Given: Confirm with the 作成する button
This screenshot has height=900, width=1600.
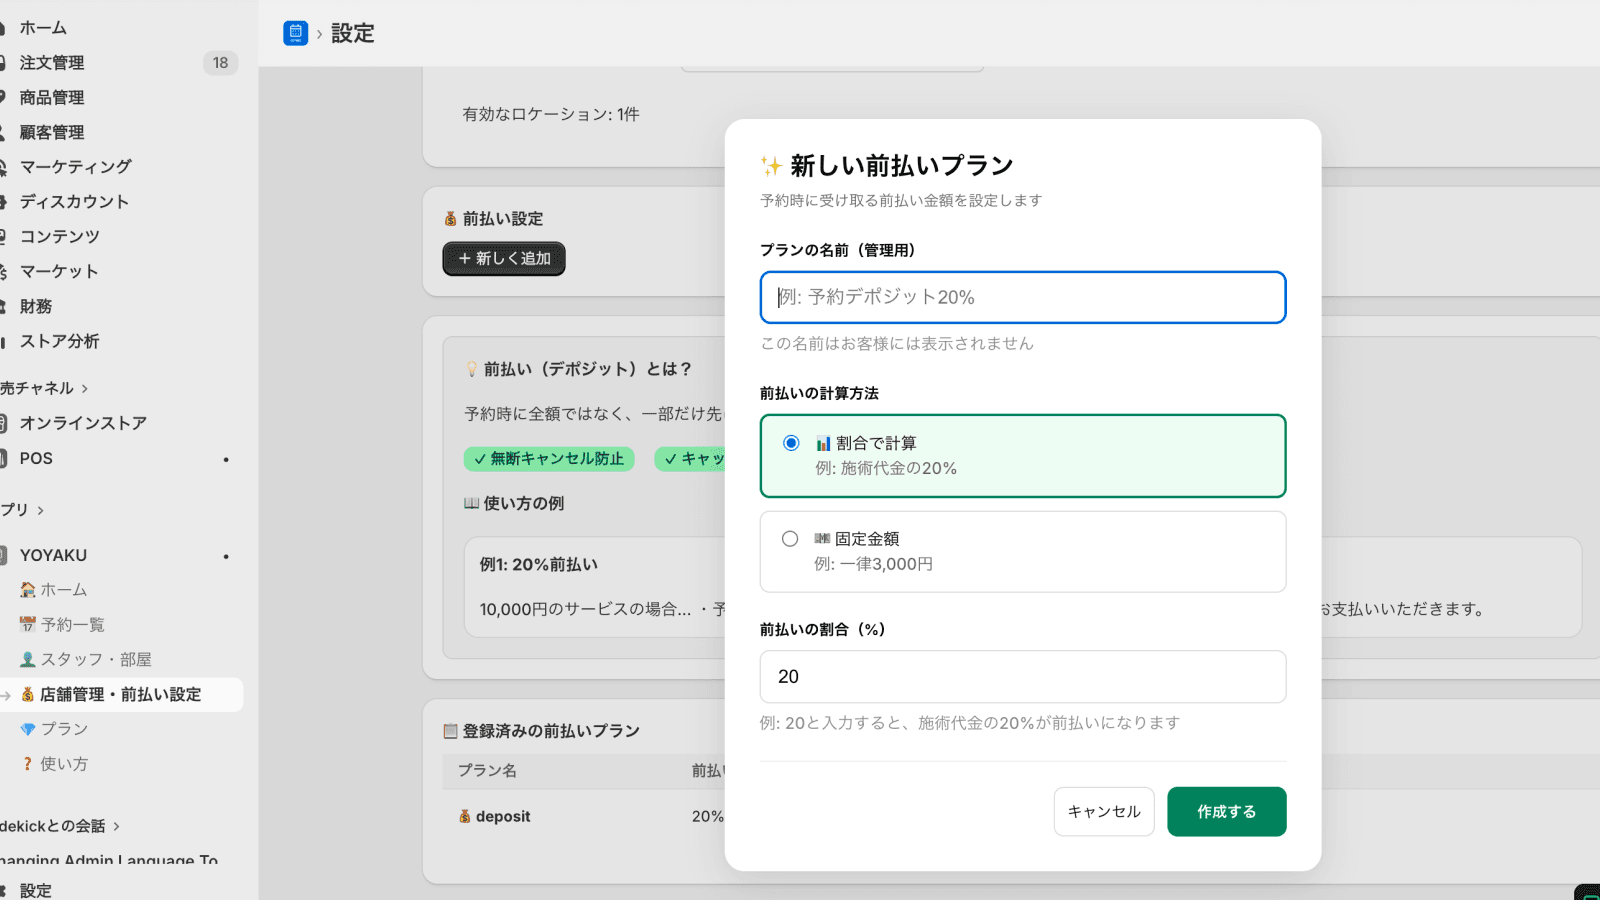Looking at the screenshot, I should pos(1226,811).
